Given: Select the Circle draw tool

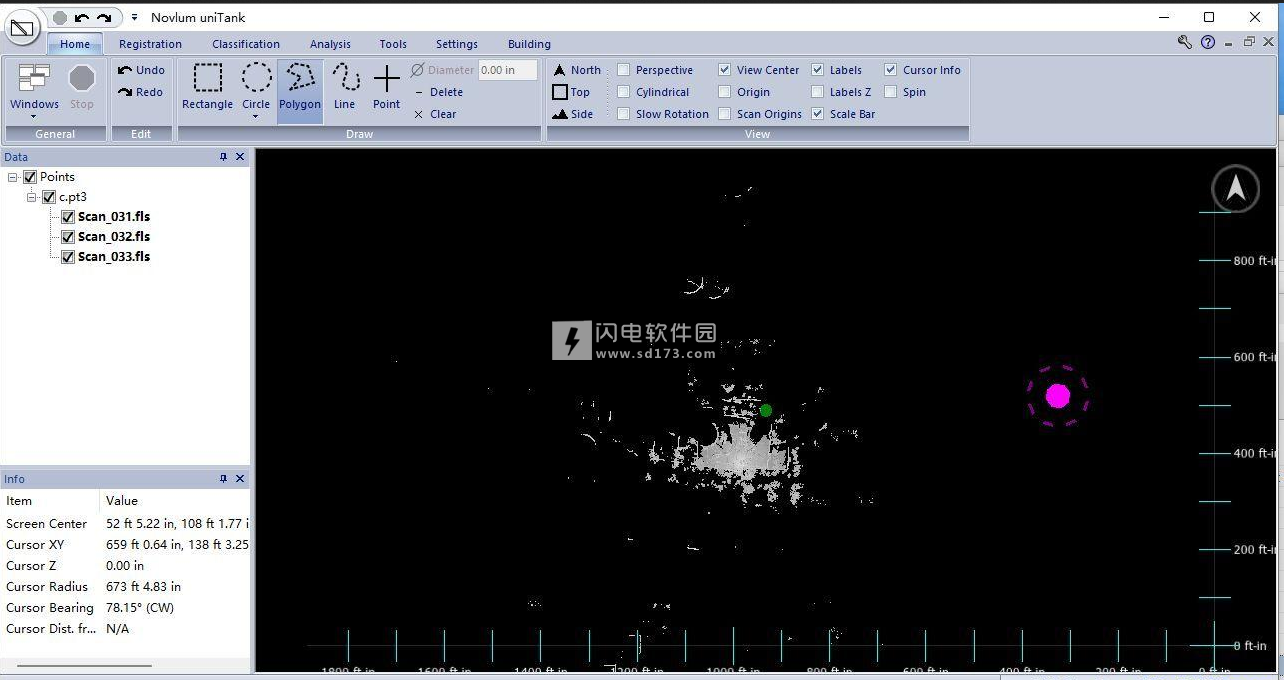Looking at the screenshot, I should click(256, 87).
